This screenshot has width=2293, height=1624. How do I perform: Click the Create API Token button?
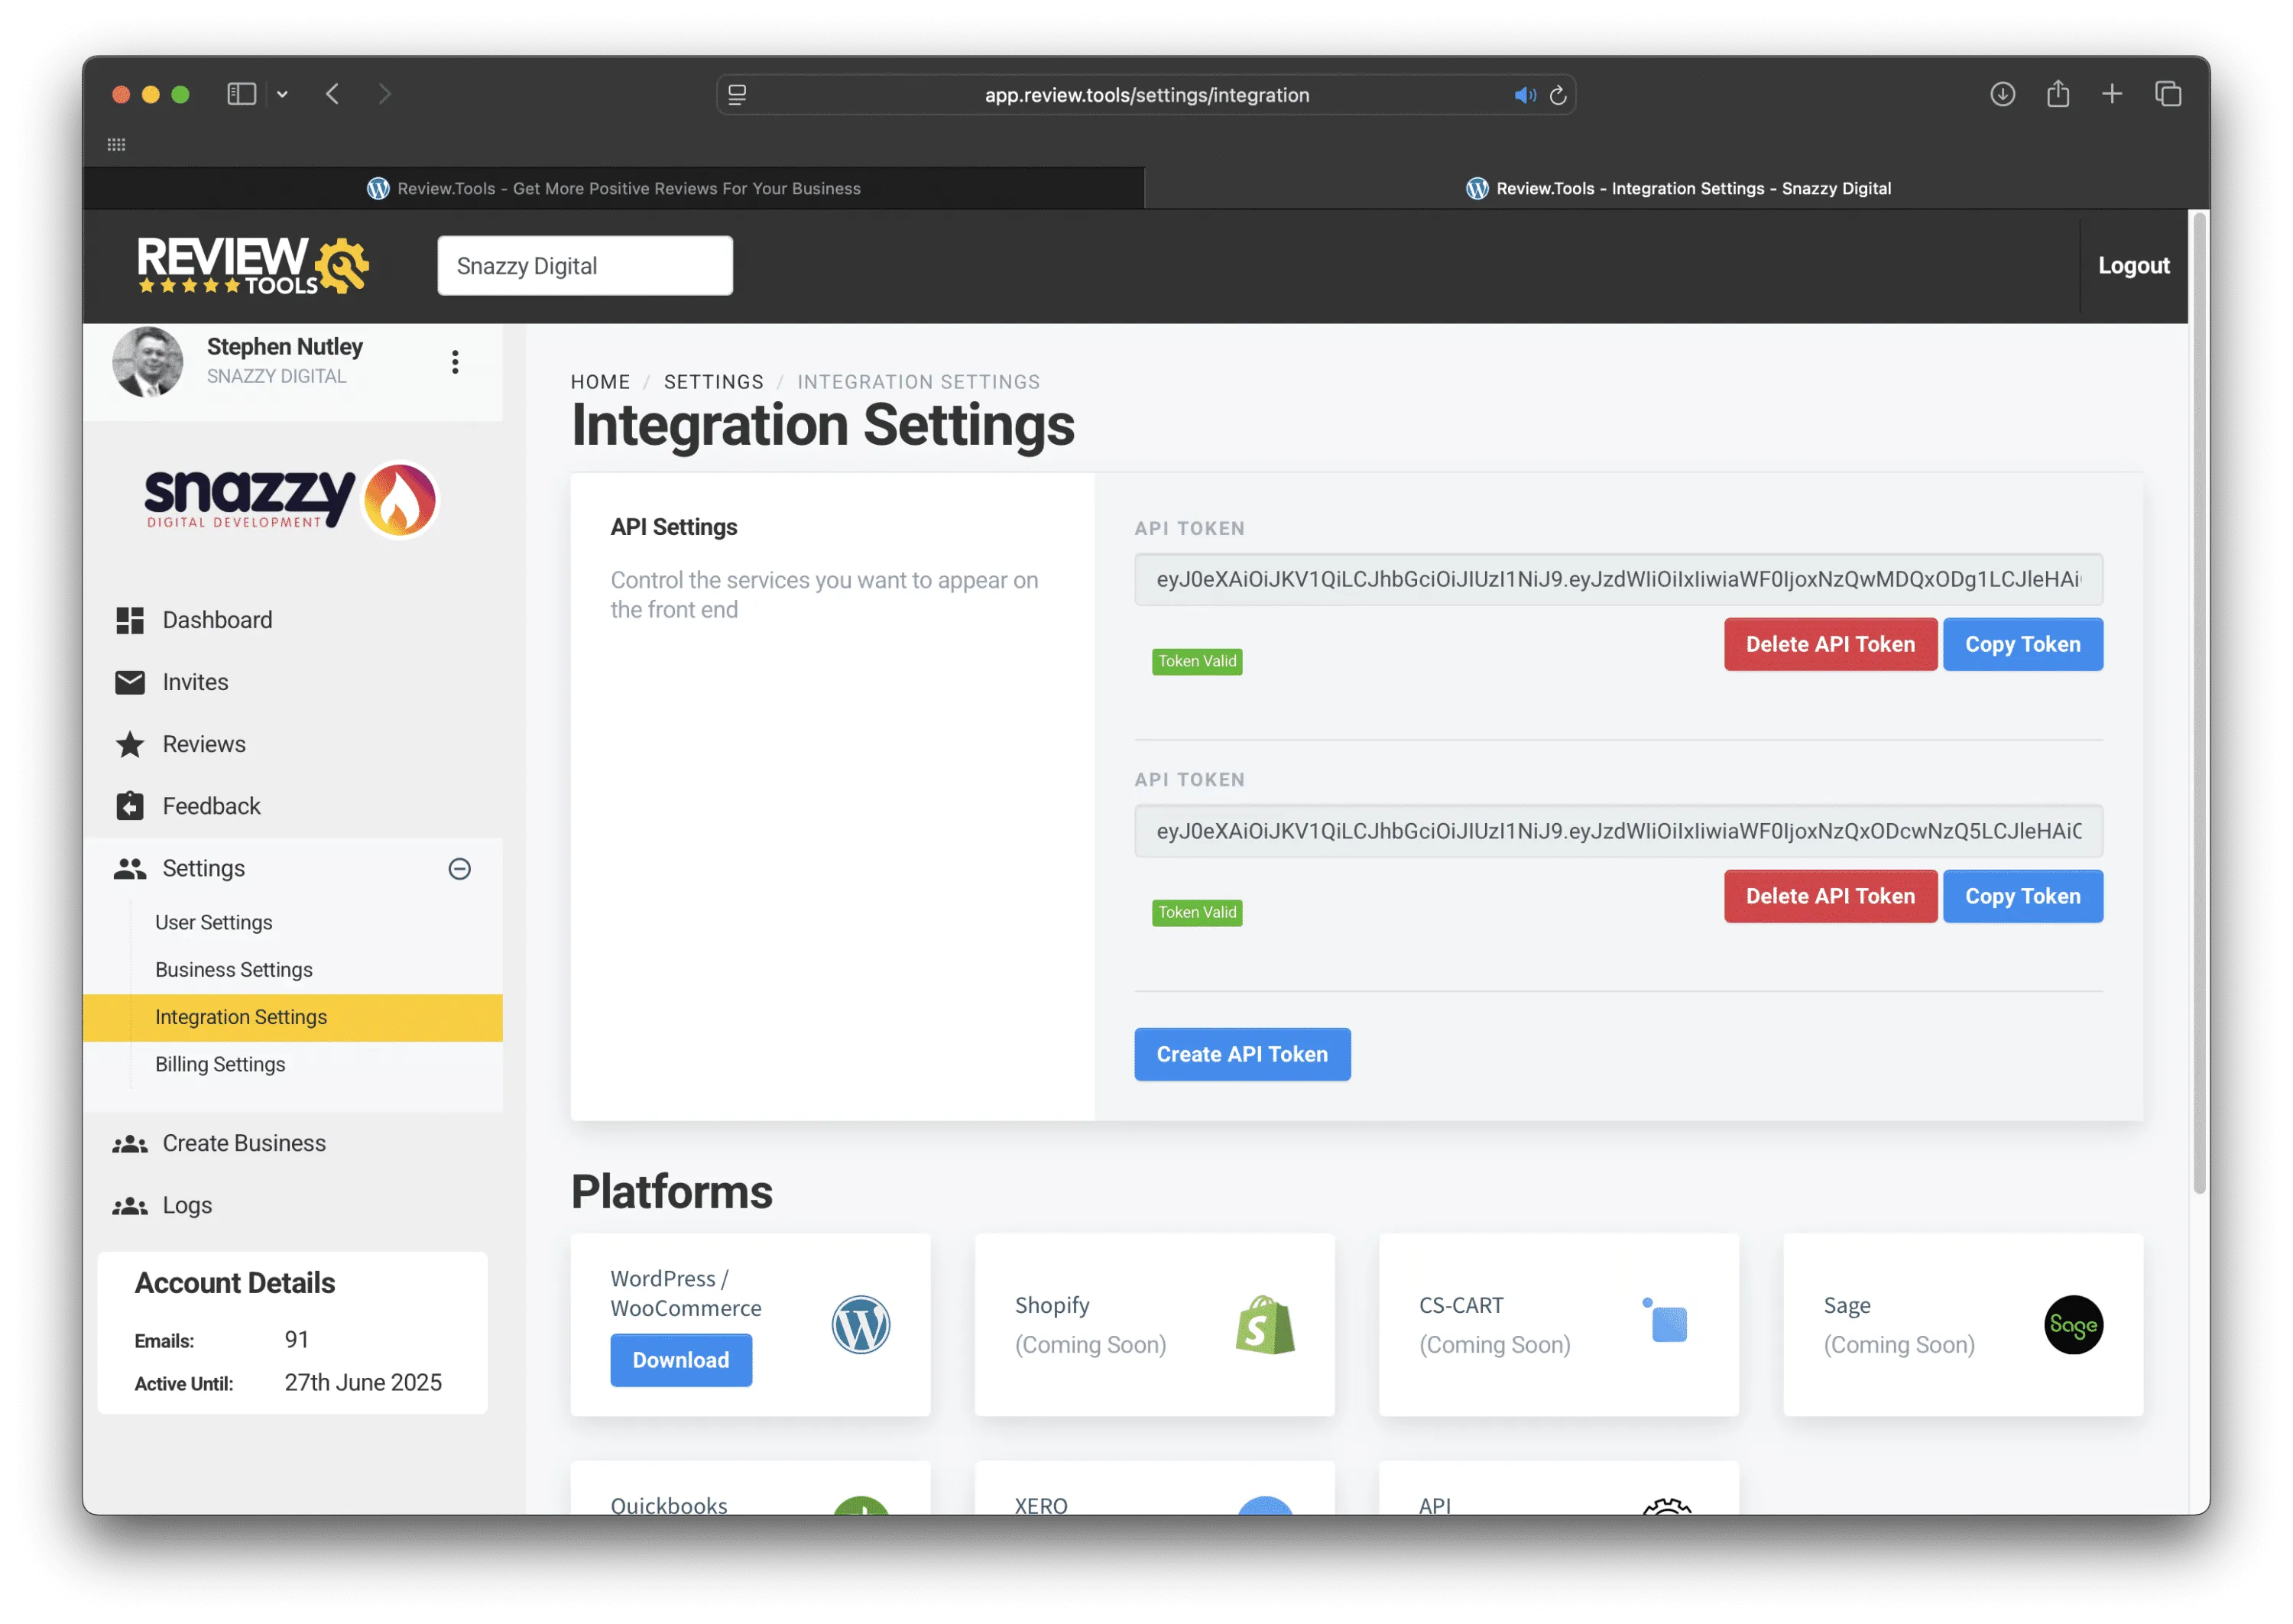(x=1242, y=1054)
